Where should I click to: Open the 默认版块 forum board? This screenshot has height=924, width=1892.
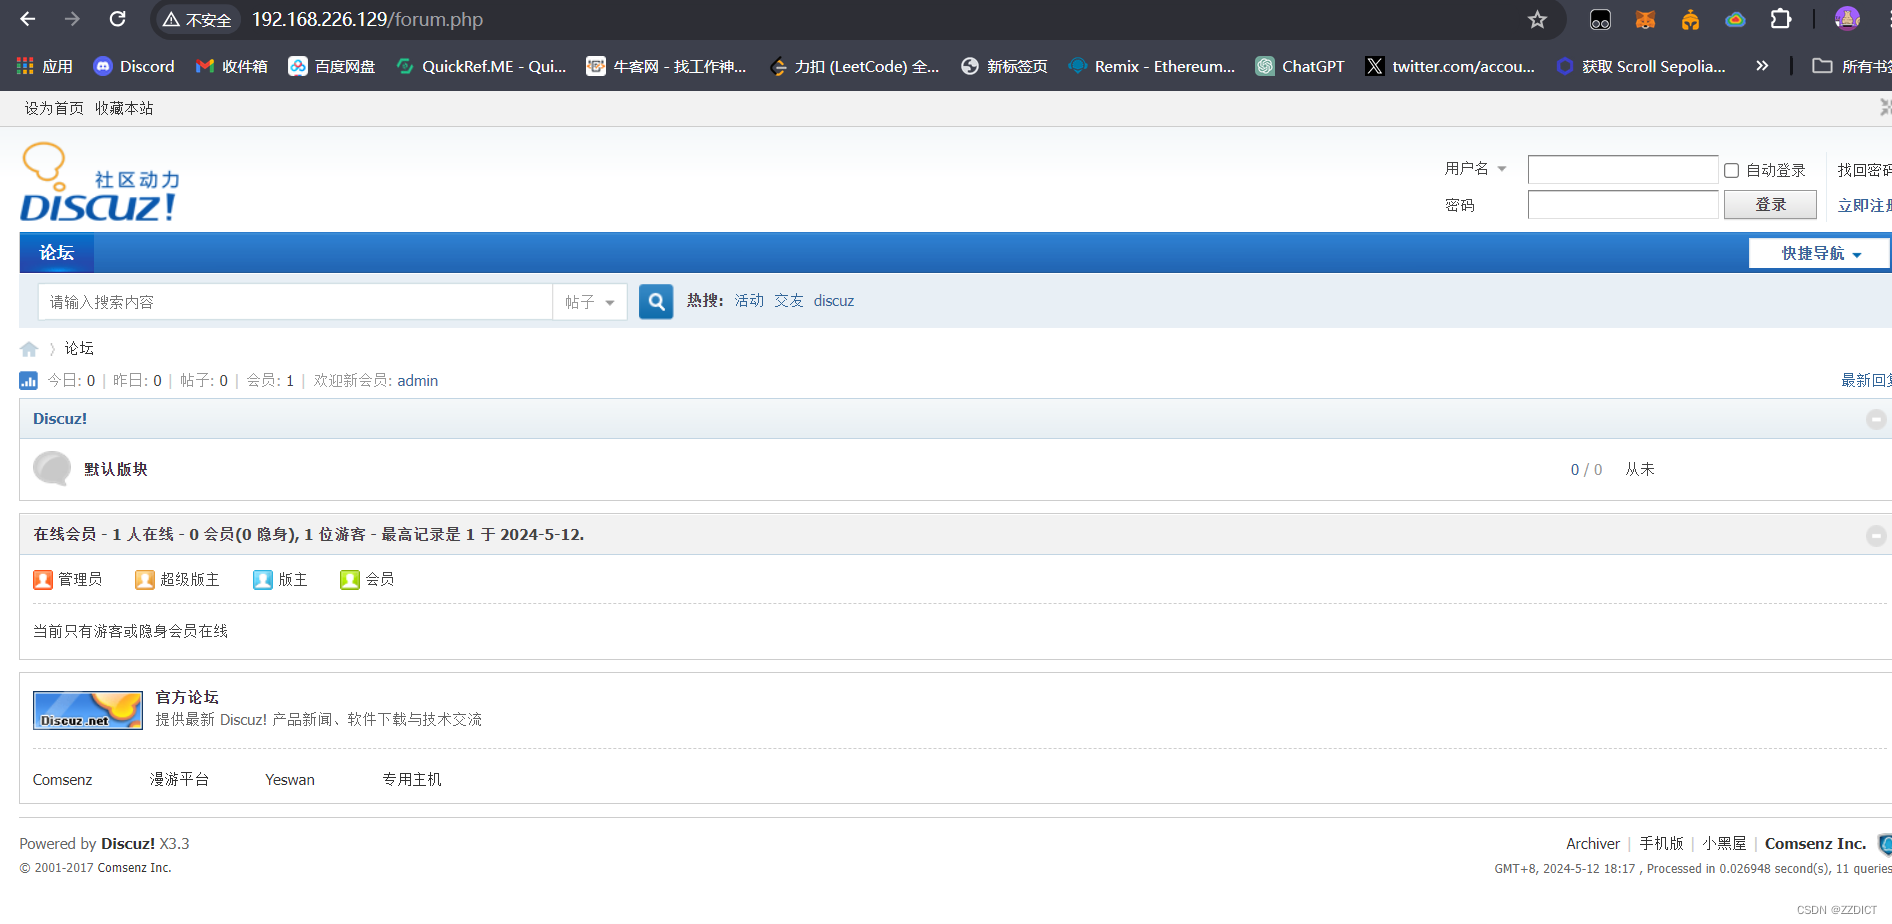pyautogui.click(x=116, y=469)
